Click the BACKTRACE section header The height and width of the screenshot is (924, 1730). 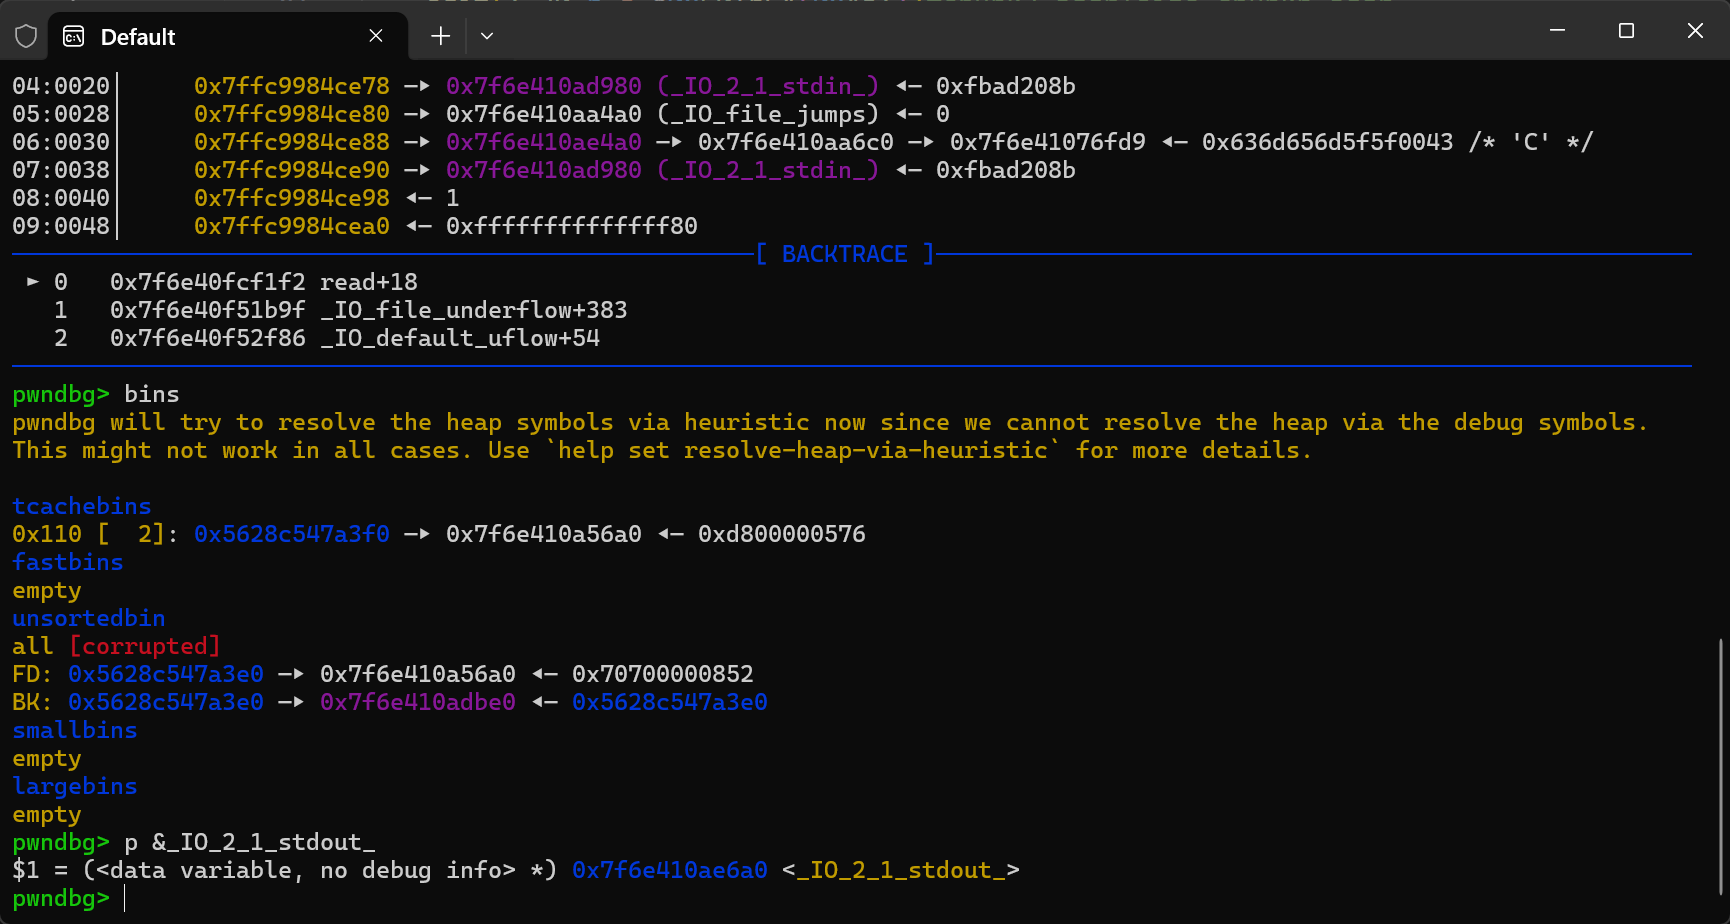point(844,254)
